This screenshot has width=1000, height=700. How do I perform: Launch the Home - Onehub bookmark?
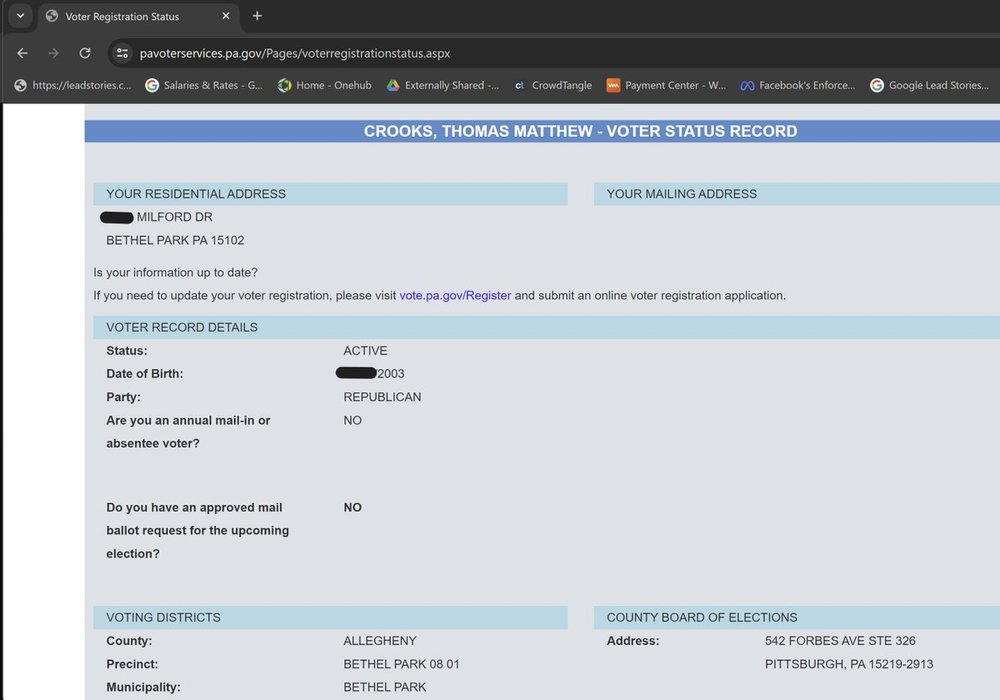point(324,85)
